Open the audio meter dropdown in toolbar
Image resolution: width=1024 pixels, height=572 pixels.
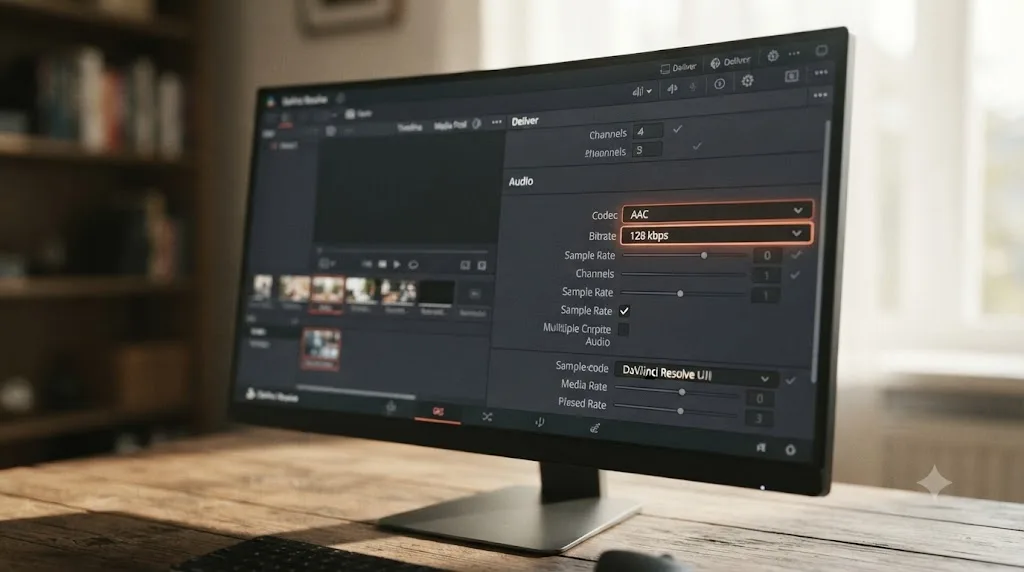point(642,91)
